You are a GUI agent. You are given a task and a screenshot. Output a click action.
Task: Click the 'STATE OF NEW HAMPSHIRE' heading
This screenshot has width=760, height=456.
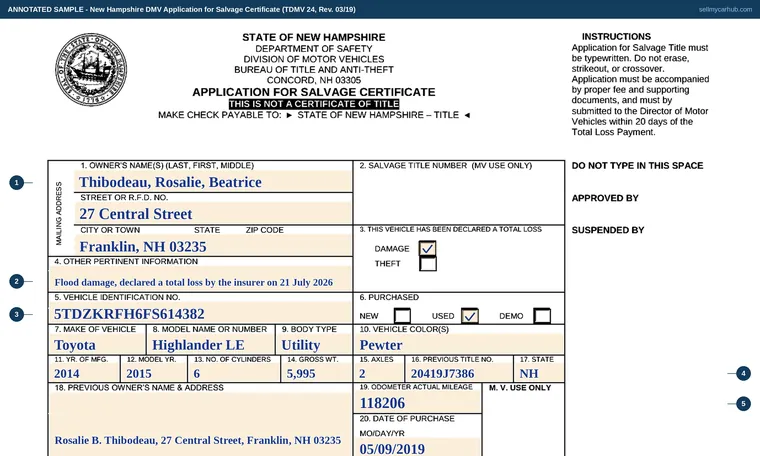pos(314,37)
